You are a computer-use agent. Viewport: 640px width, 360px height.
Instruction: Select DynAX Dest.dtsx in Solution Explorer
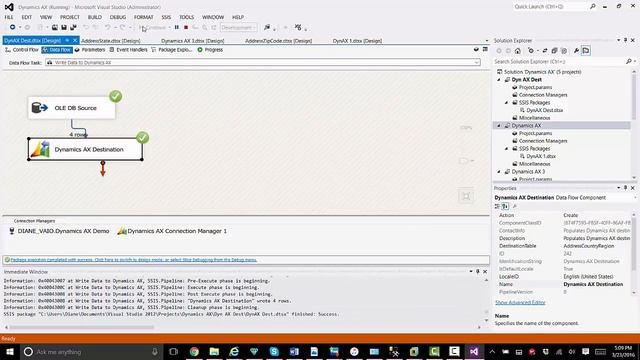click(x=544, y=110)
